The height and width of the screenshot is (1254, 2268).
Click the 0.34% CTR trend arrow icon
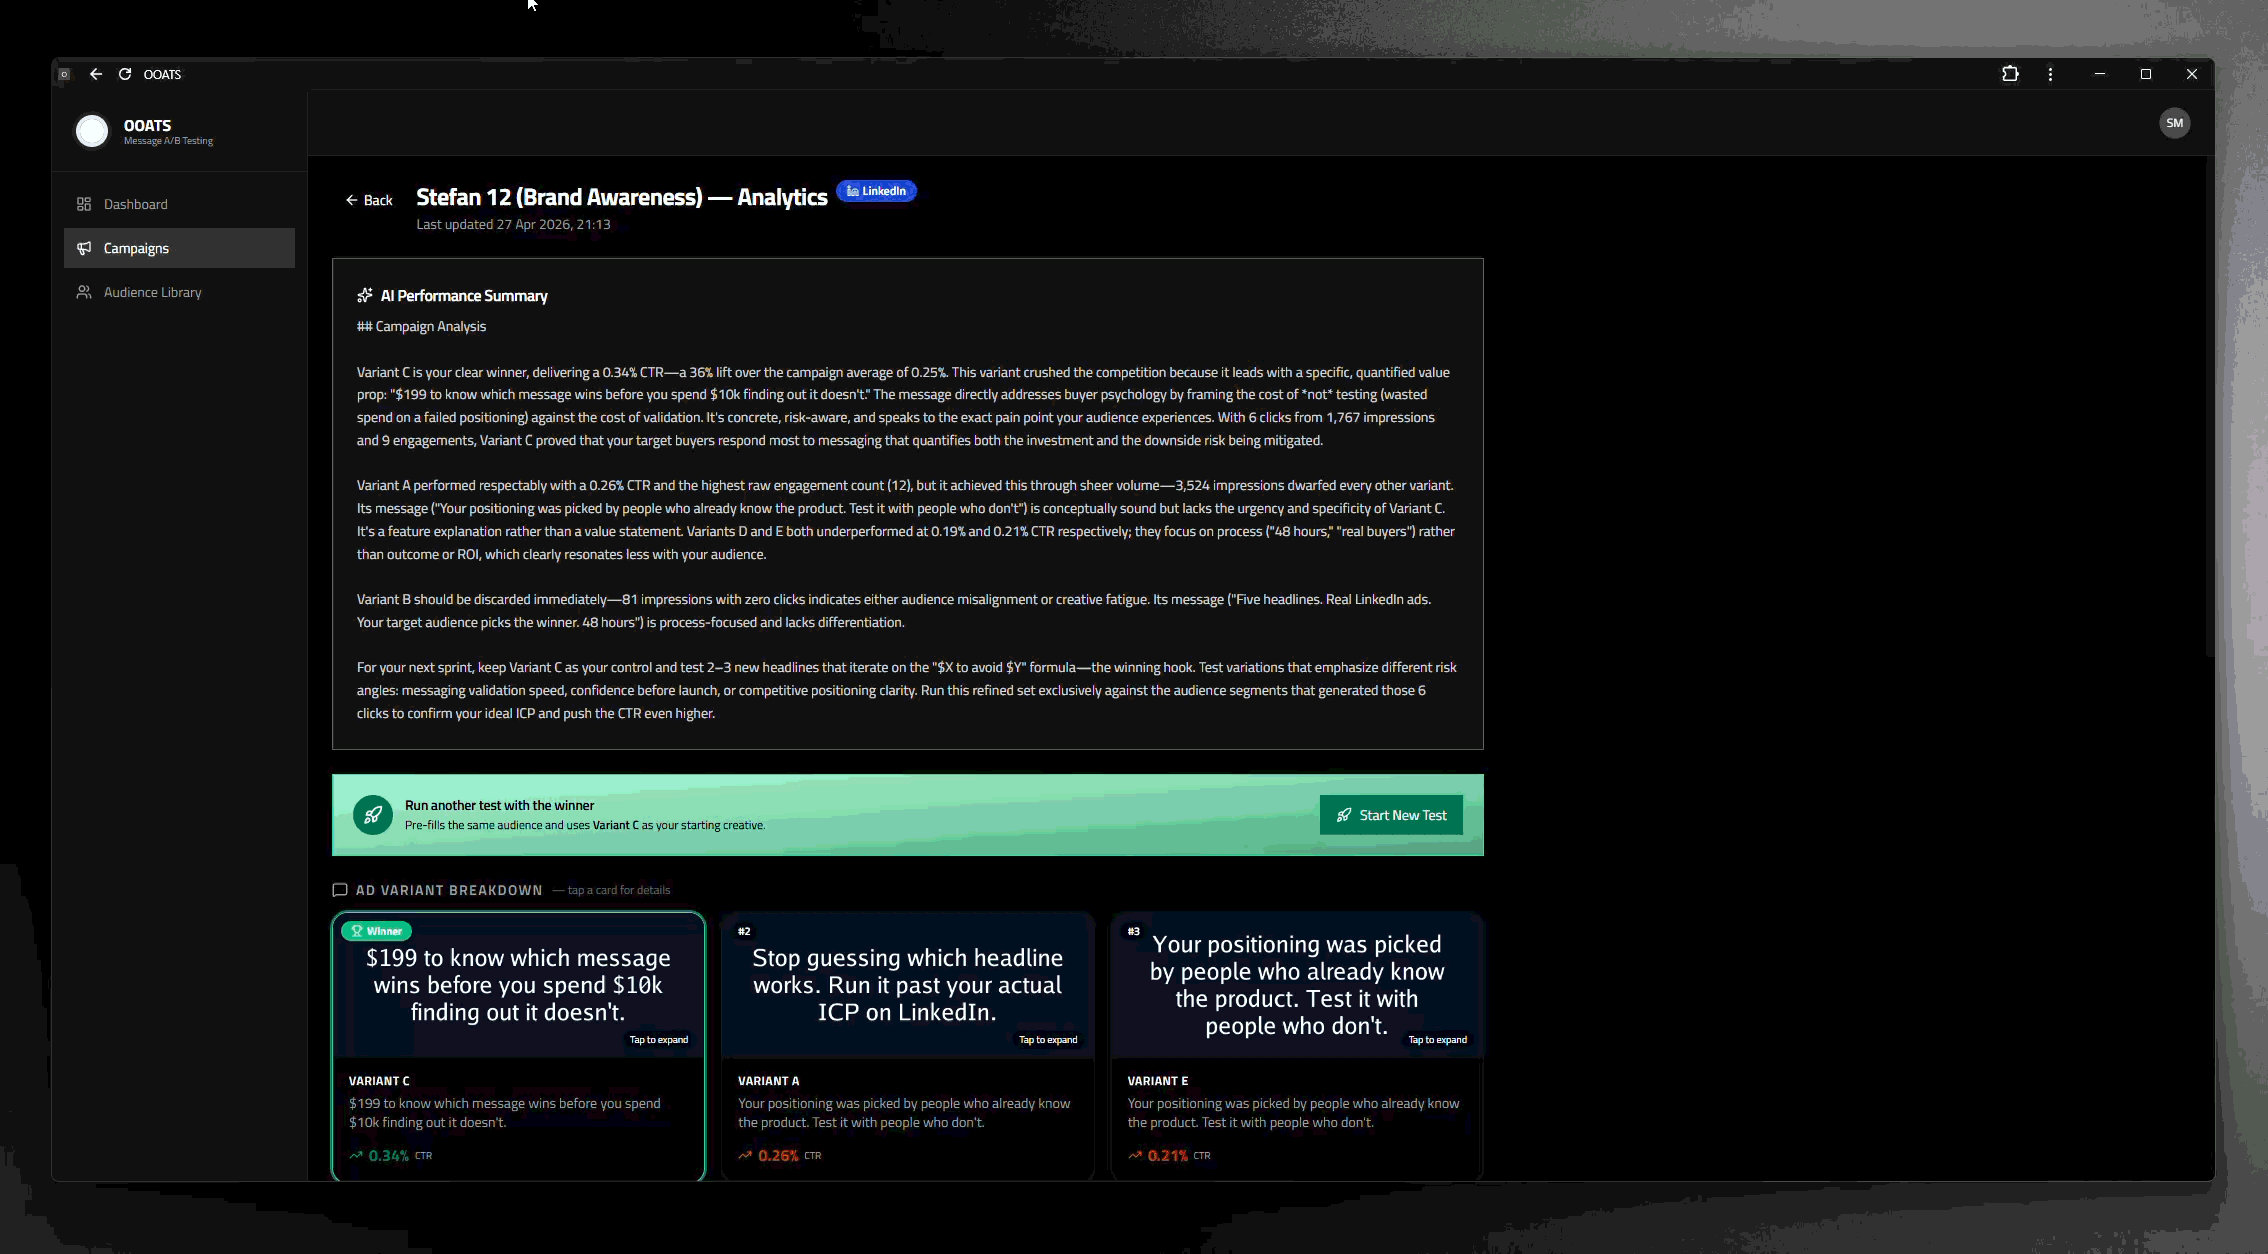tap(356, 1155)
